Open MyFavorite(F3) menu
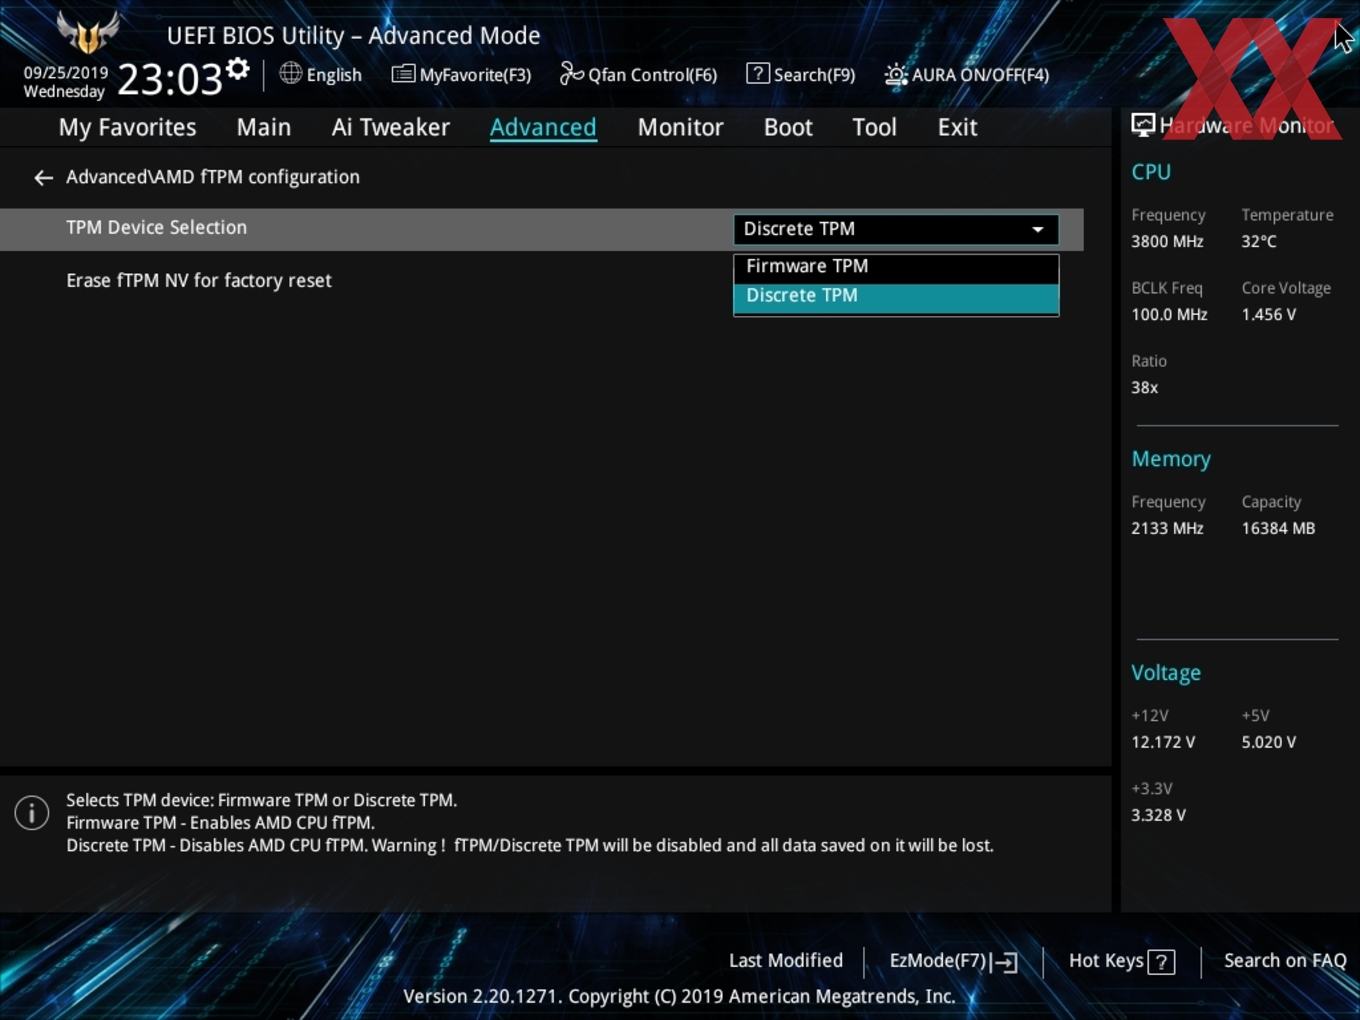The width and height of the screenshot is (1360, 1020). 475,75
